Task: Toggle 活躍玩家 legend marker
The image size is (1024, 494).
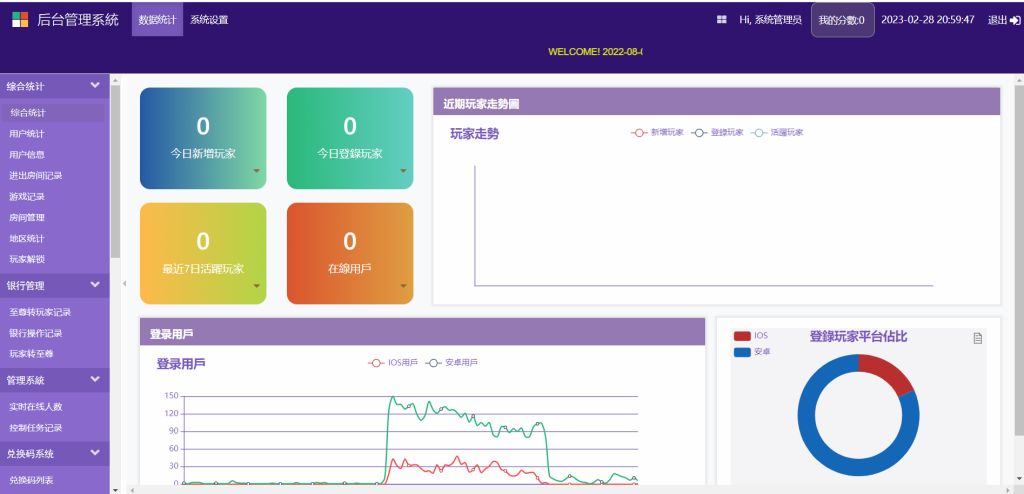Action: [x=758, y=133]
